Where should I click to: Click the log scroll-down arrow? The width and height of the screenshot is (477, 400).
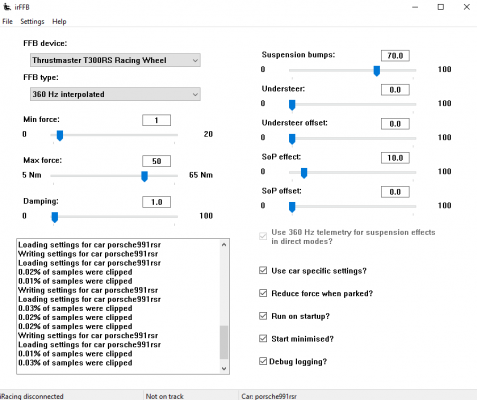pyautogui.click(x=224, y=368)
